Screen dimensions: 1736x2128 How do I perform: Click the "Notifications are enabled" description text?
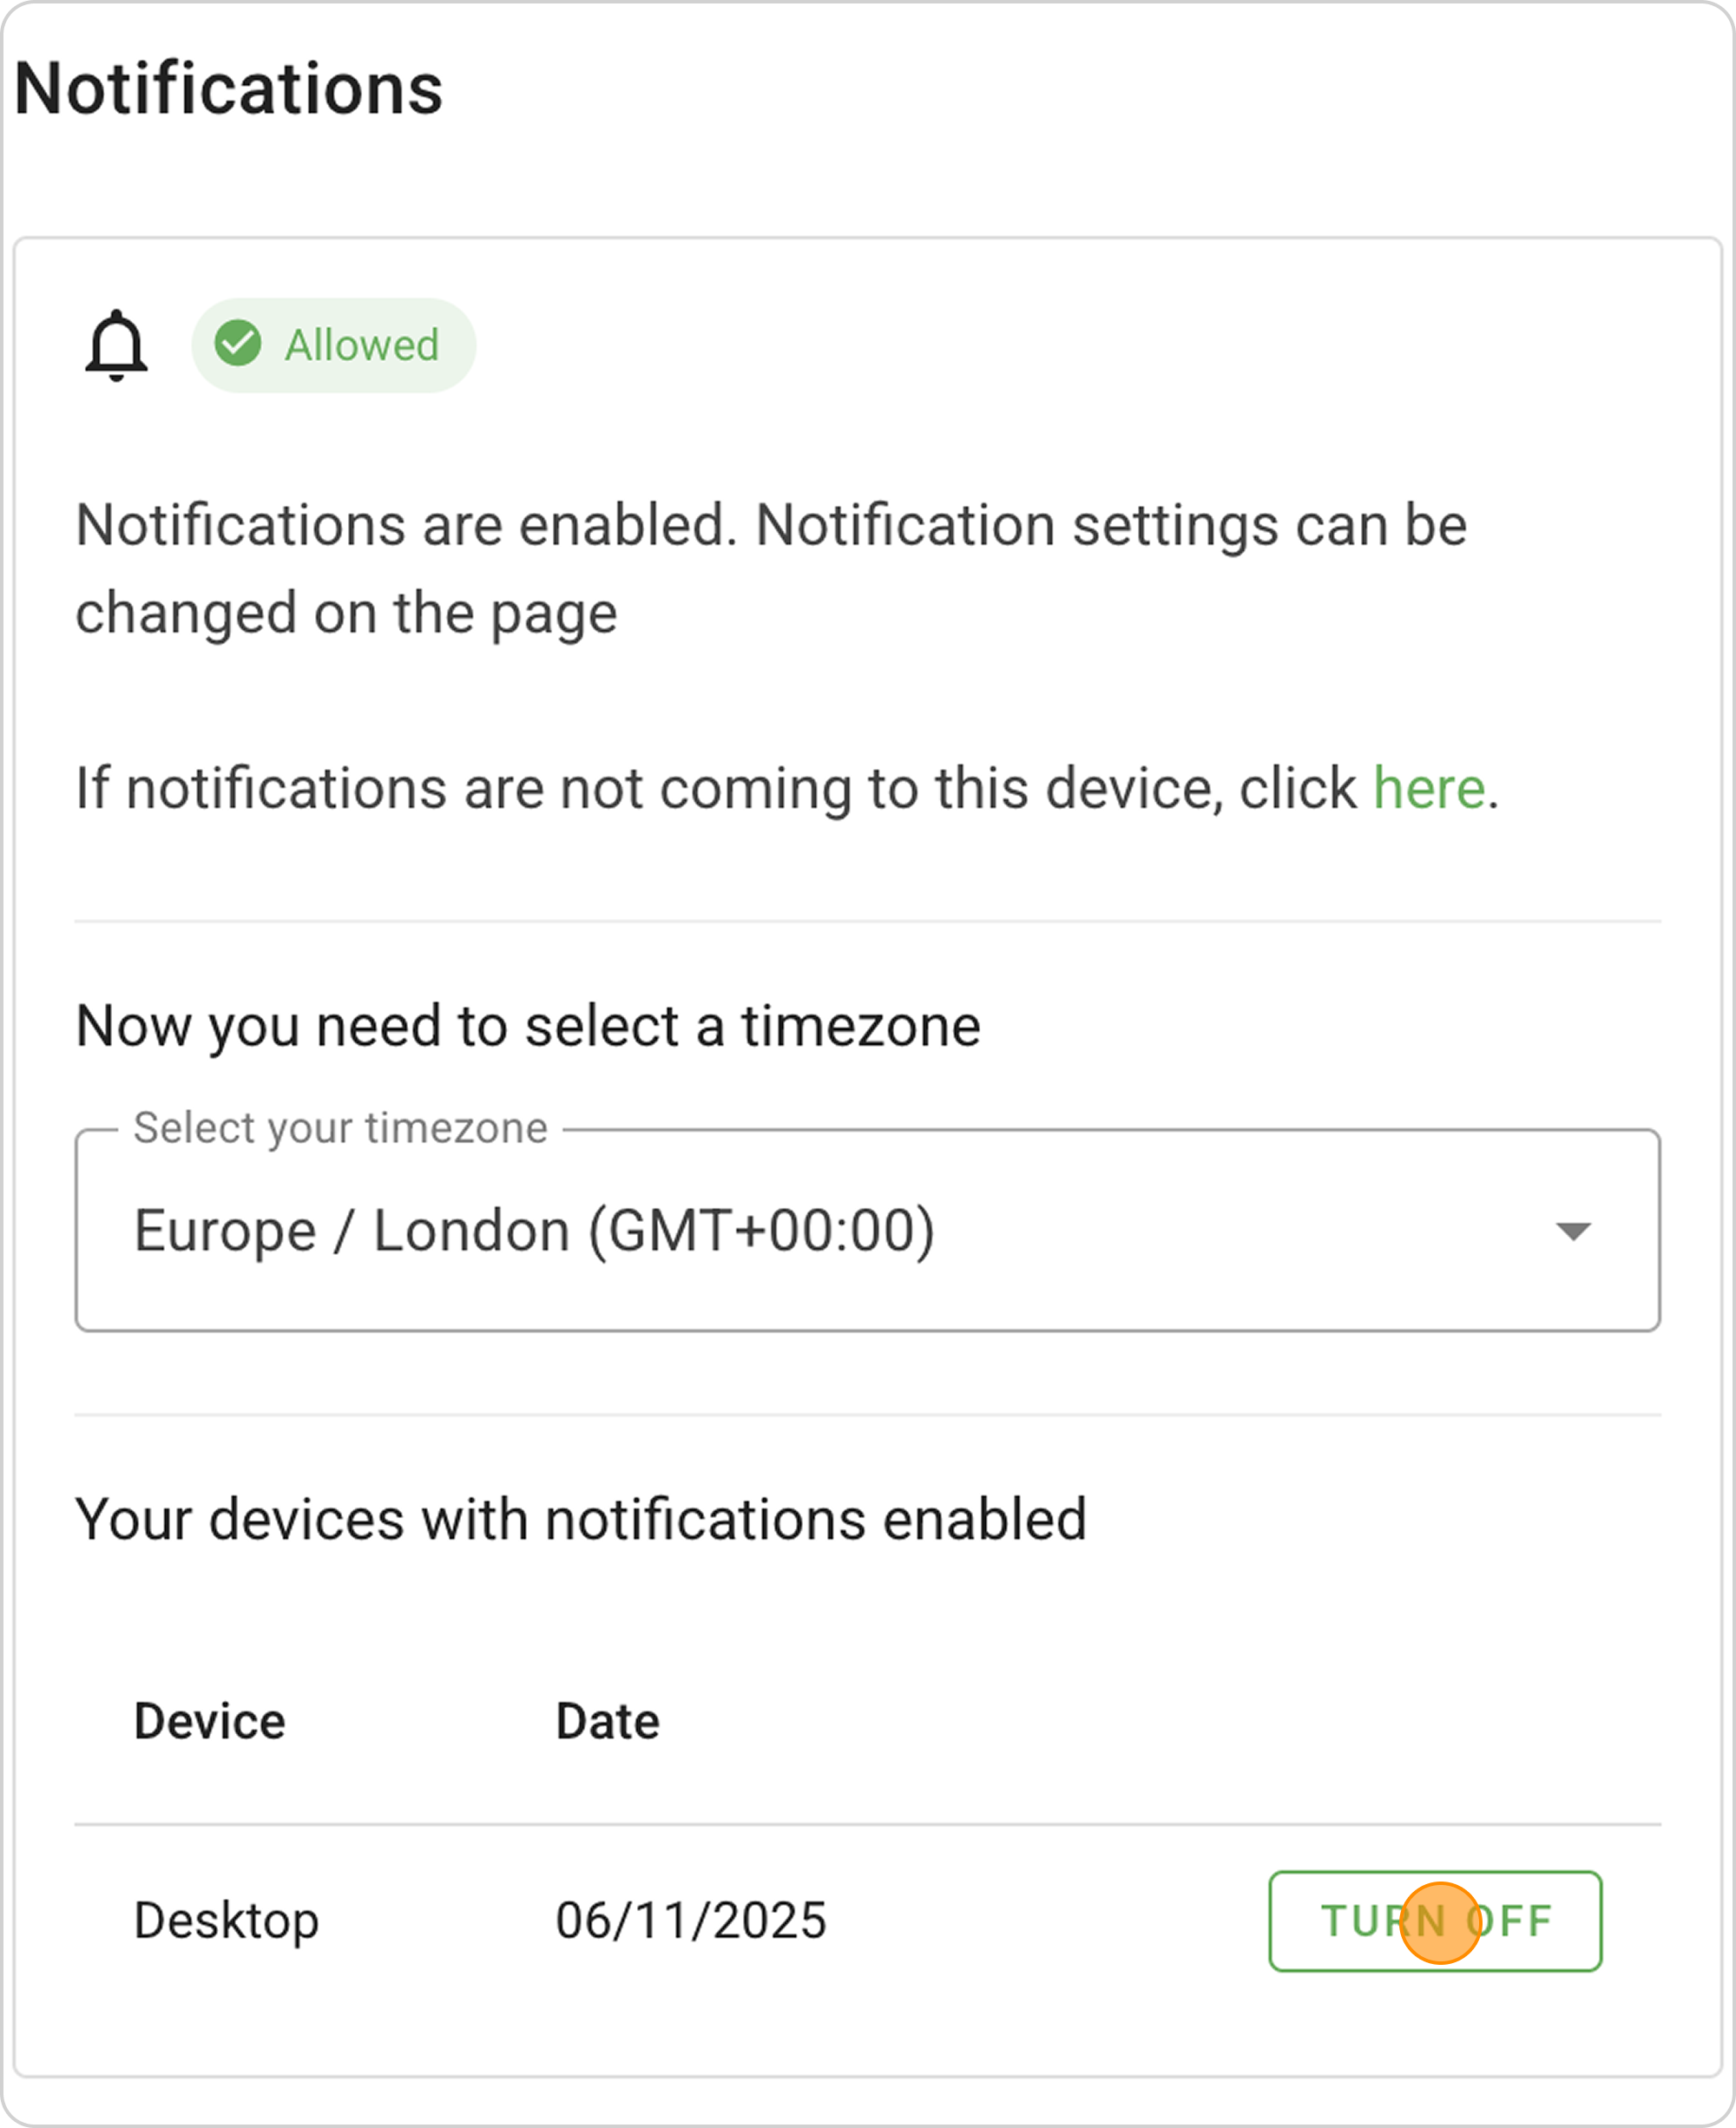pos(406,525)
